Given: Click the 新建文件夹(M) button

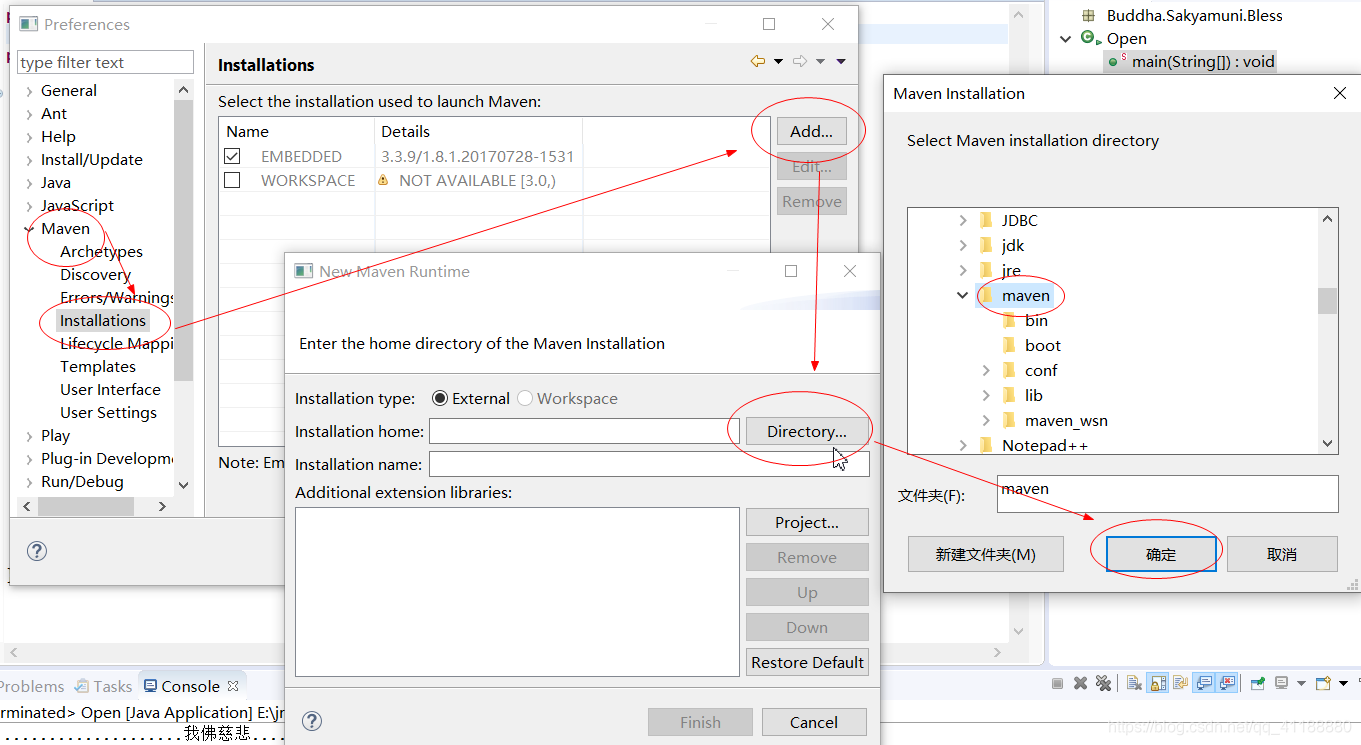Looking at the screenshot, I should pyautogui.click(x=985, y=554).
